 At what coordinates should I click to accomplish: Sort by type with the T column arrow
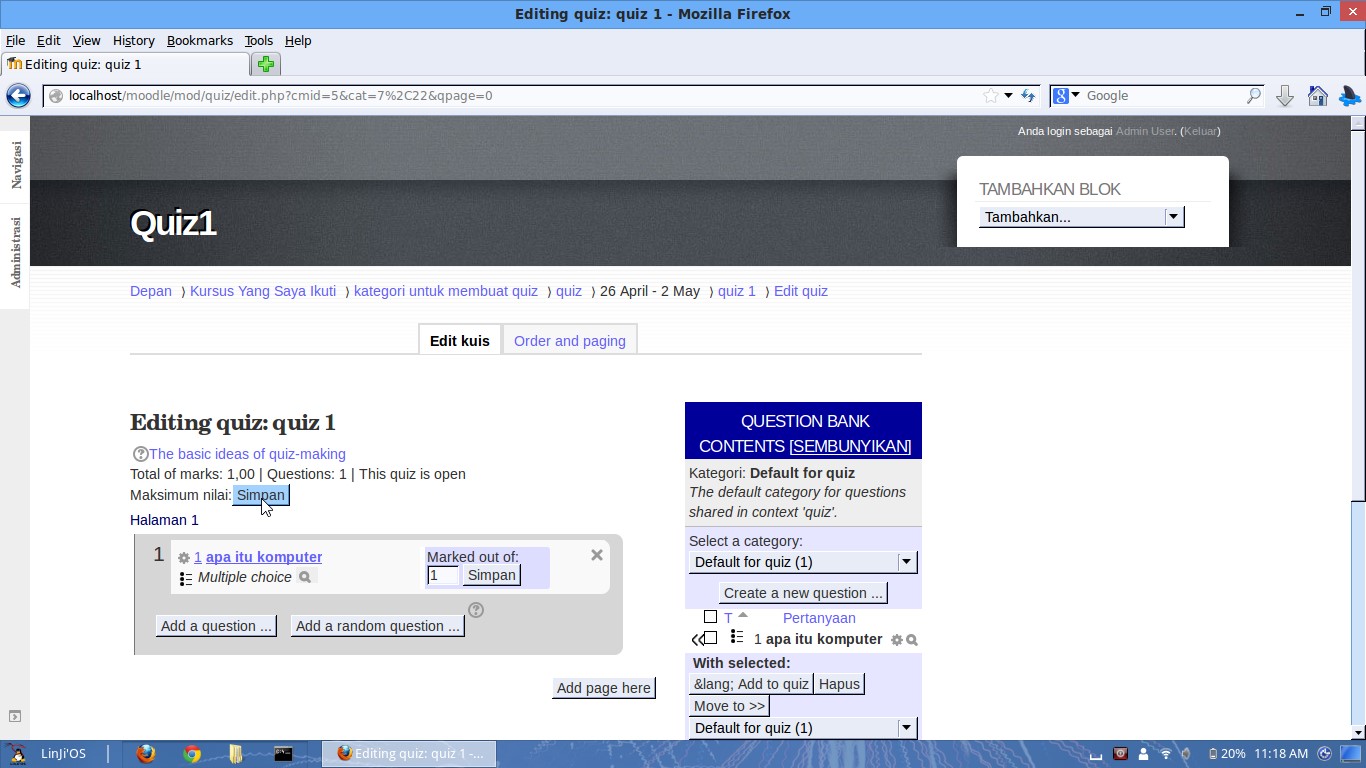tap(743, 615)
